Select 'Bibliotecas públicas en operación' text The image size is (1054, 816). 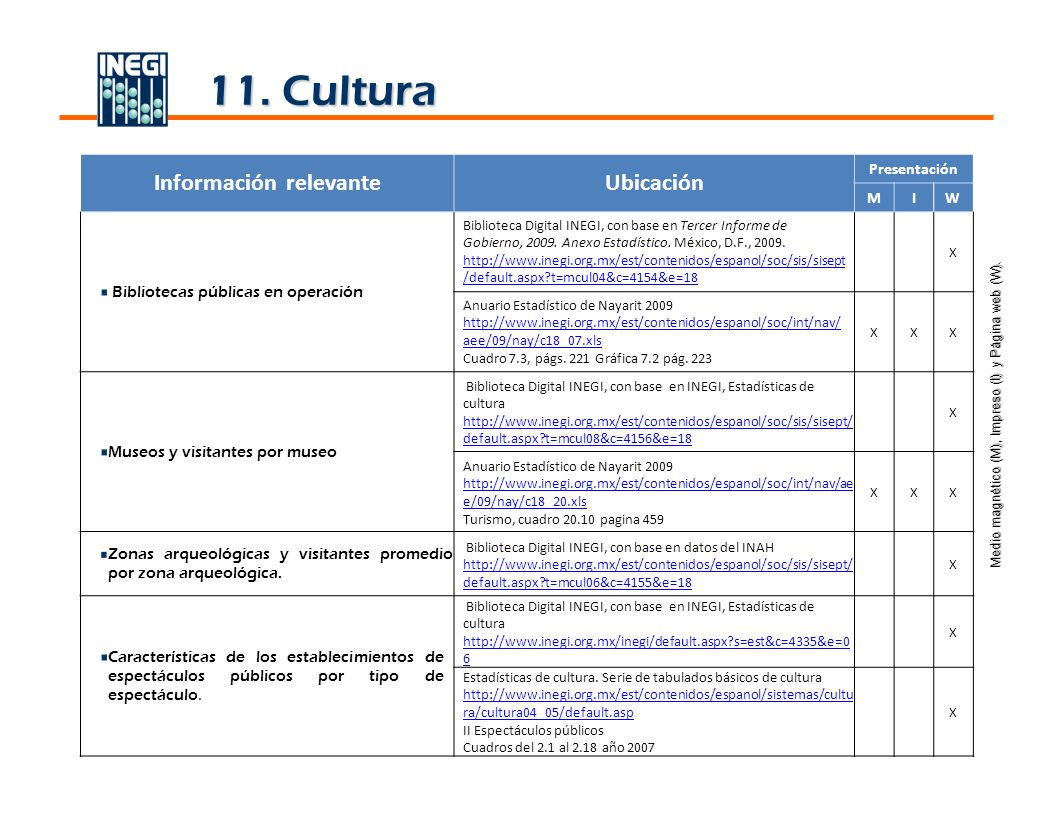(x=237, y=292)
